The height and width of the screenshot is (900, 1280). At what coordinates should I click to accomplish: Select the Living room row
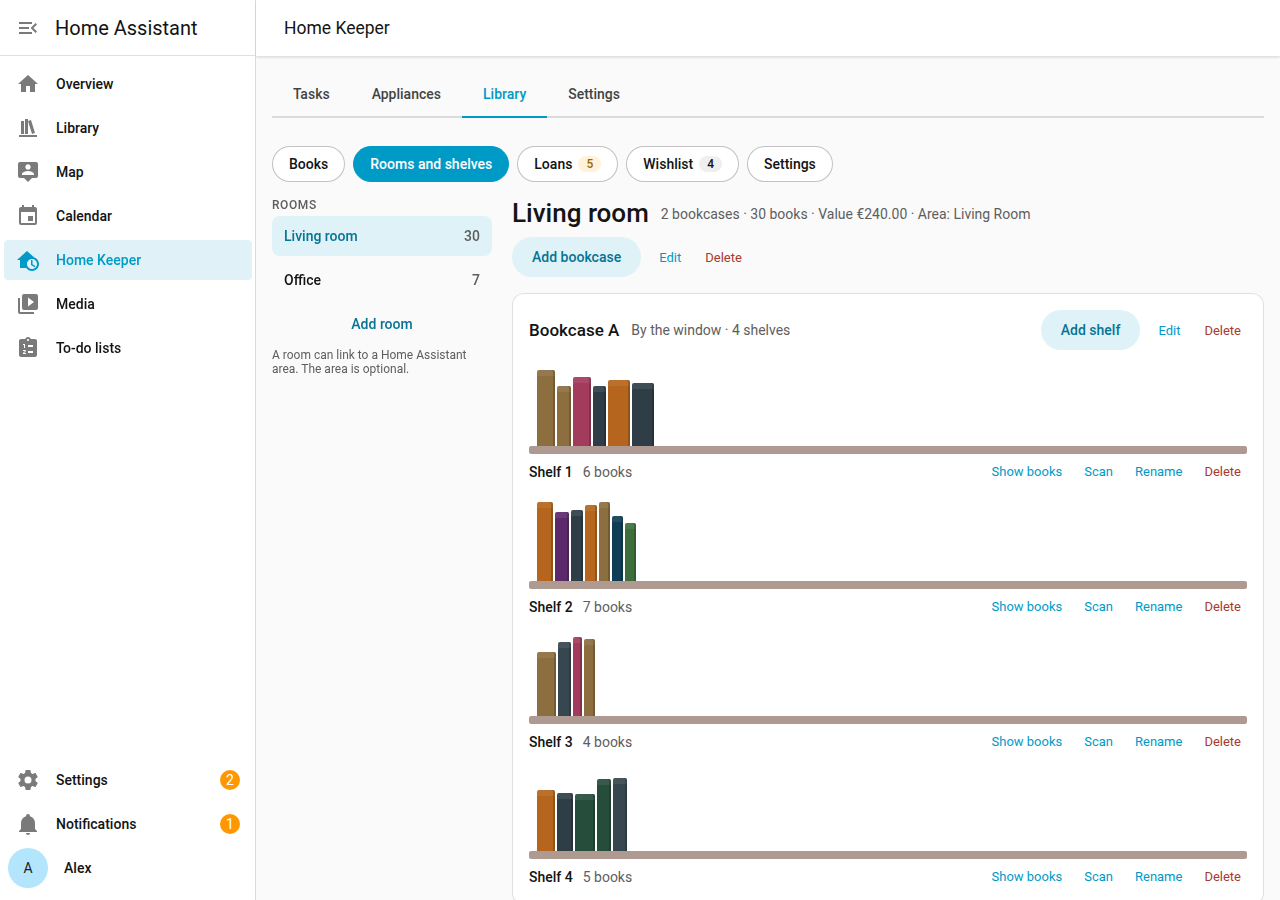pos(382,236)
